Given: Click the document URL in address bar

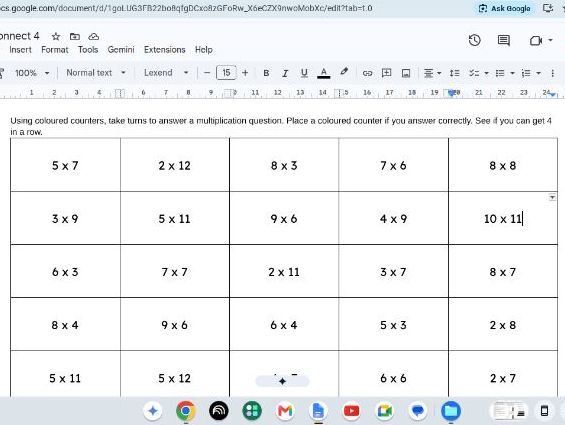Looking at the screenshot, I should coord(186,8).
